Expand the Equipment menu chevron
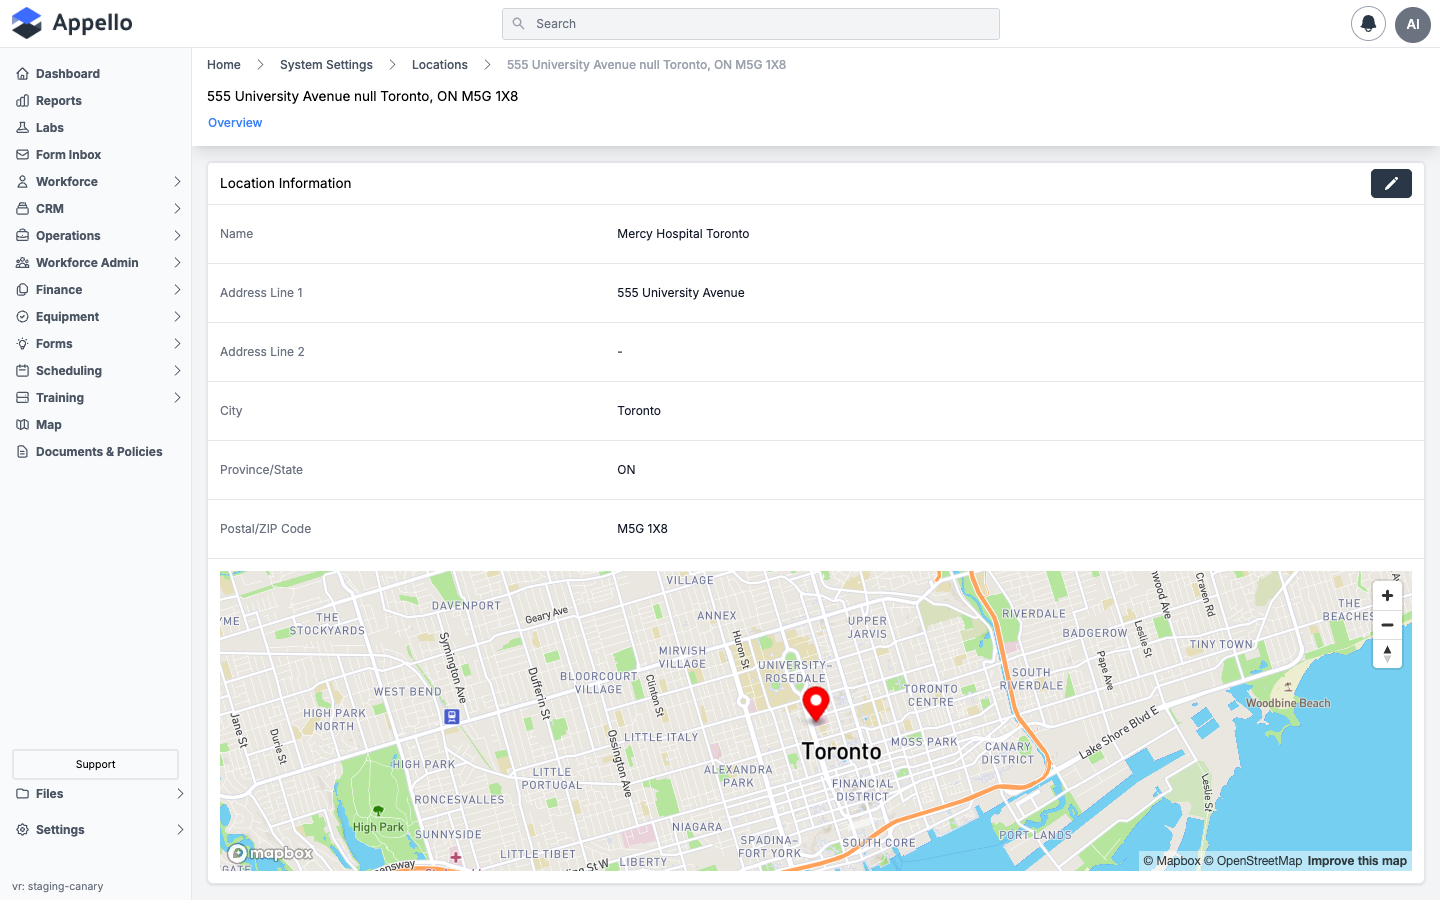1440x918 pixels. tap(177, 317)
